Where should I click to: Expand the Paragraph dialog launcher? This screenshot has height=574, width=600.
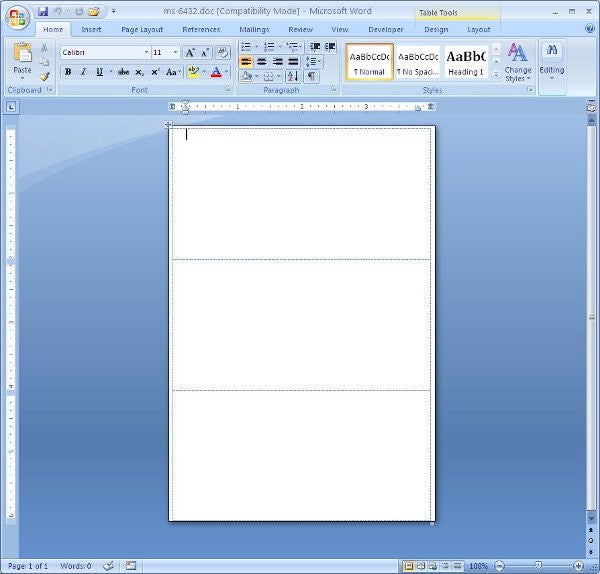(334, 90)
